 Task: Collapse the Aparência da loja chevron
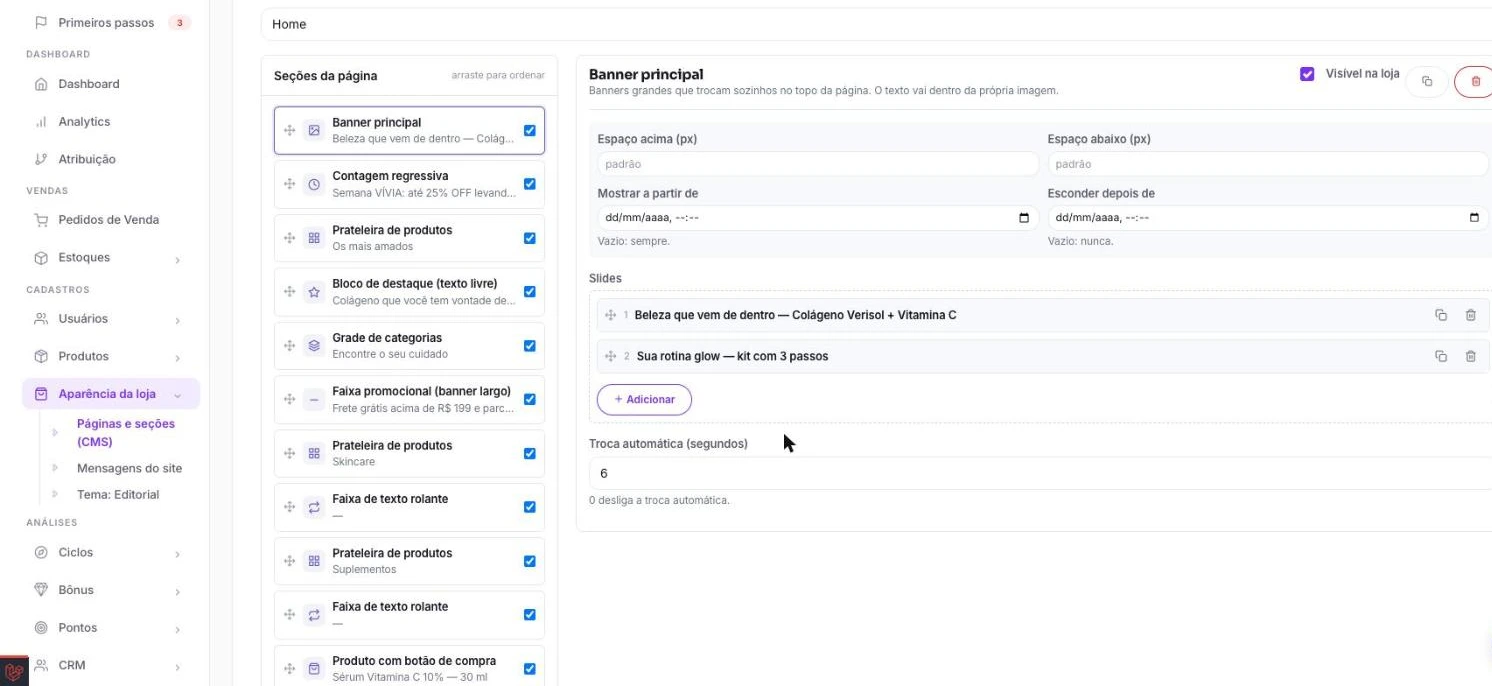(177, 395)
